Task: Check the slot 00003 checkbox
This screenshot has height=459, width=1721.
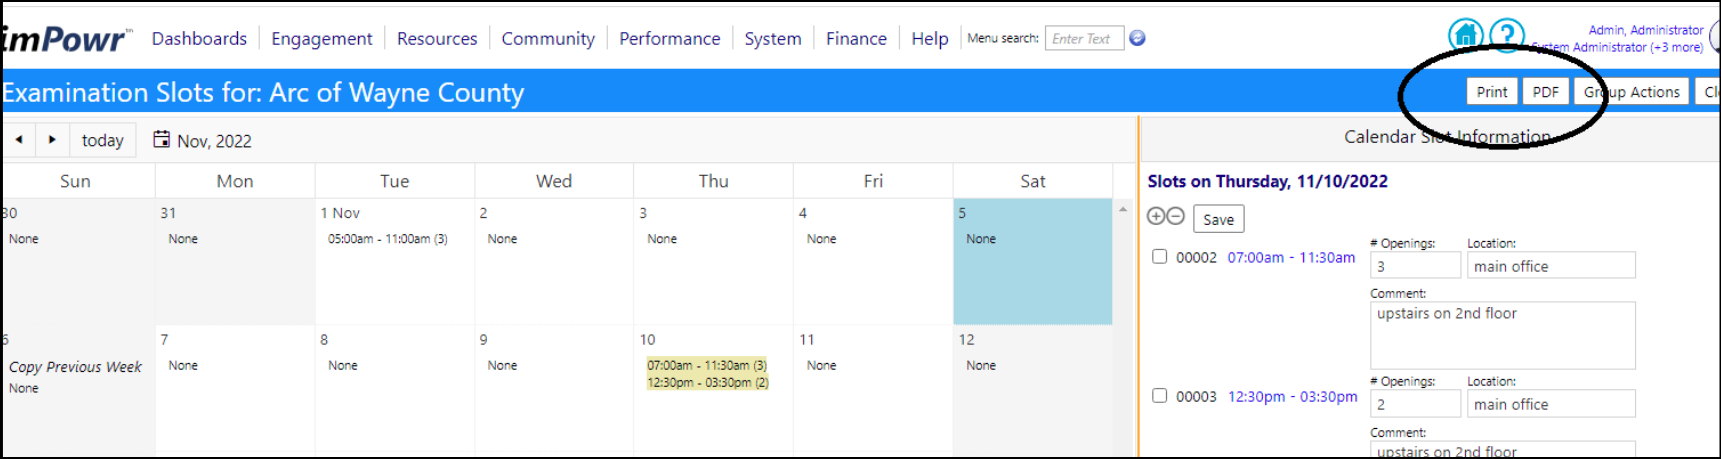Action: (x=1159, y=396)
